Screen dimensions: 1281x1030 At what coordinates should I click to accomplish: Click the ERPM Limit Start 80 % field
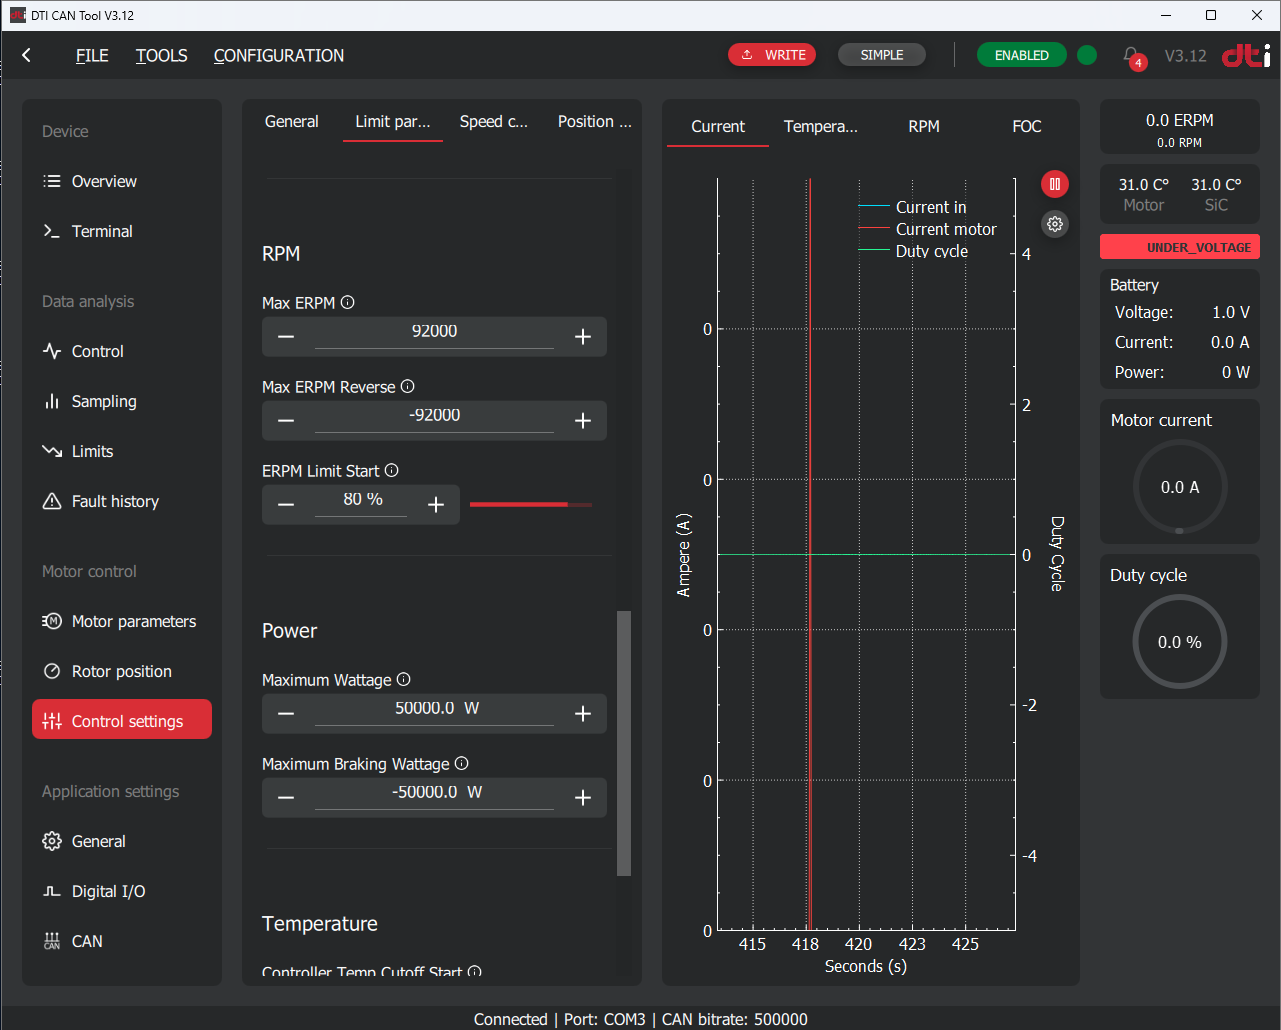362,500
